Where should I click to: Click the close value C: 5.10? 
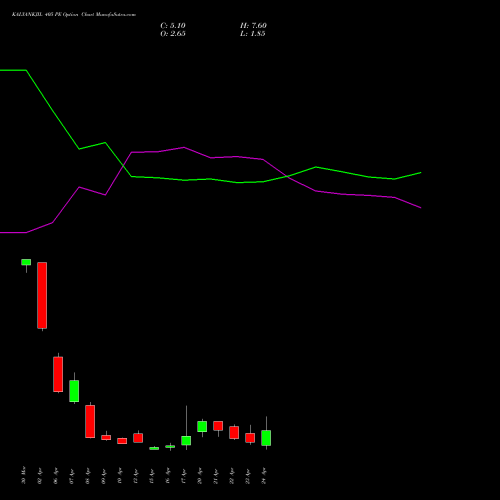pyautogui.click(x=173, y=26)
